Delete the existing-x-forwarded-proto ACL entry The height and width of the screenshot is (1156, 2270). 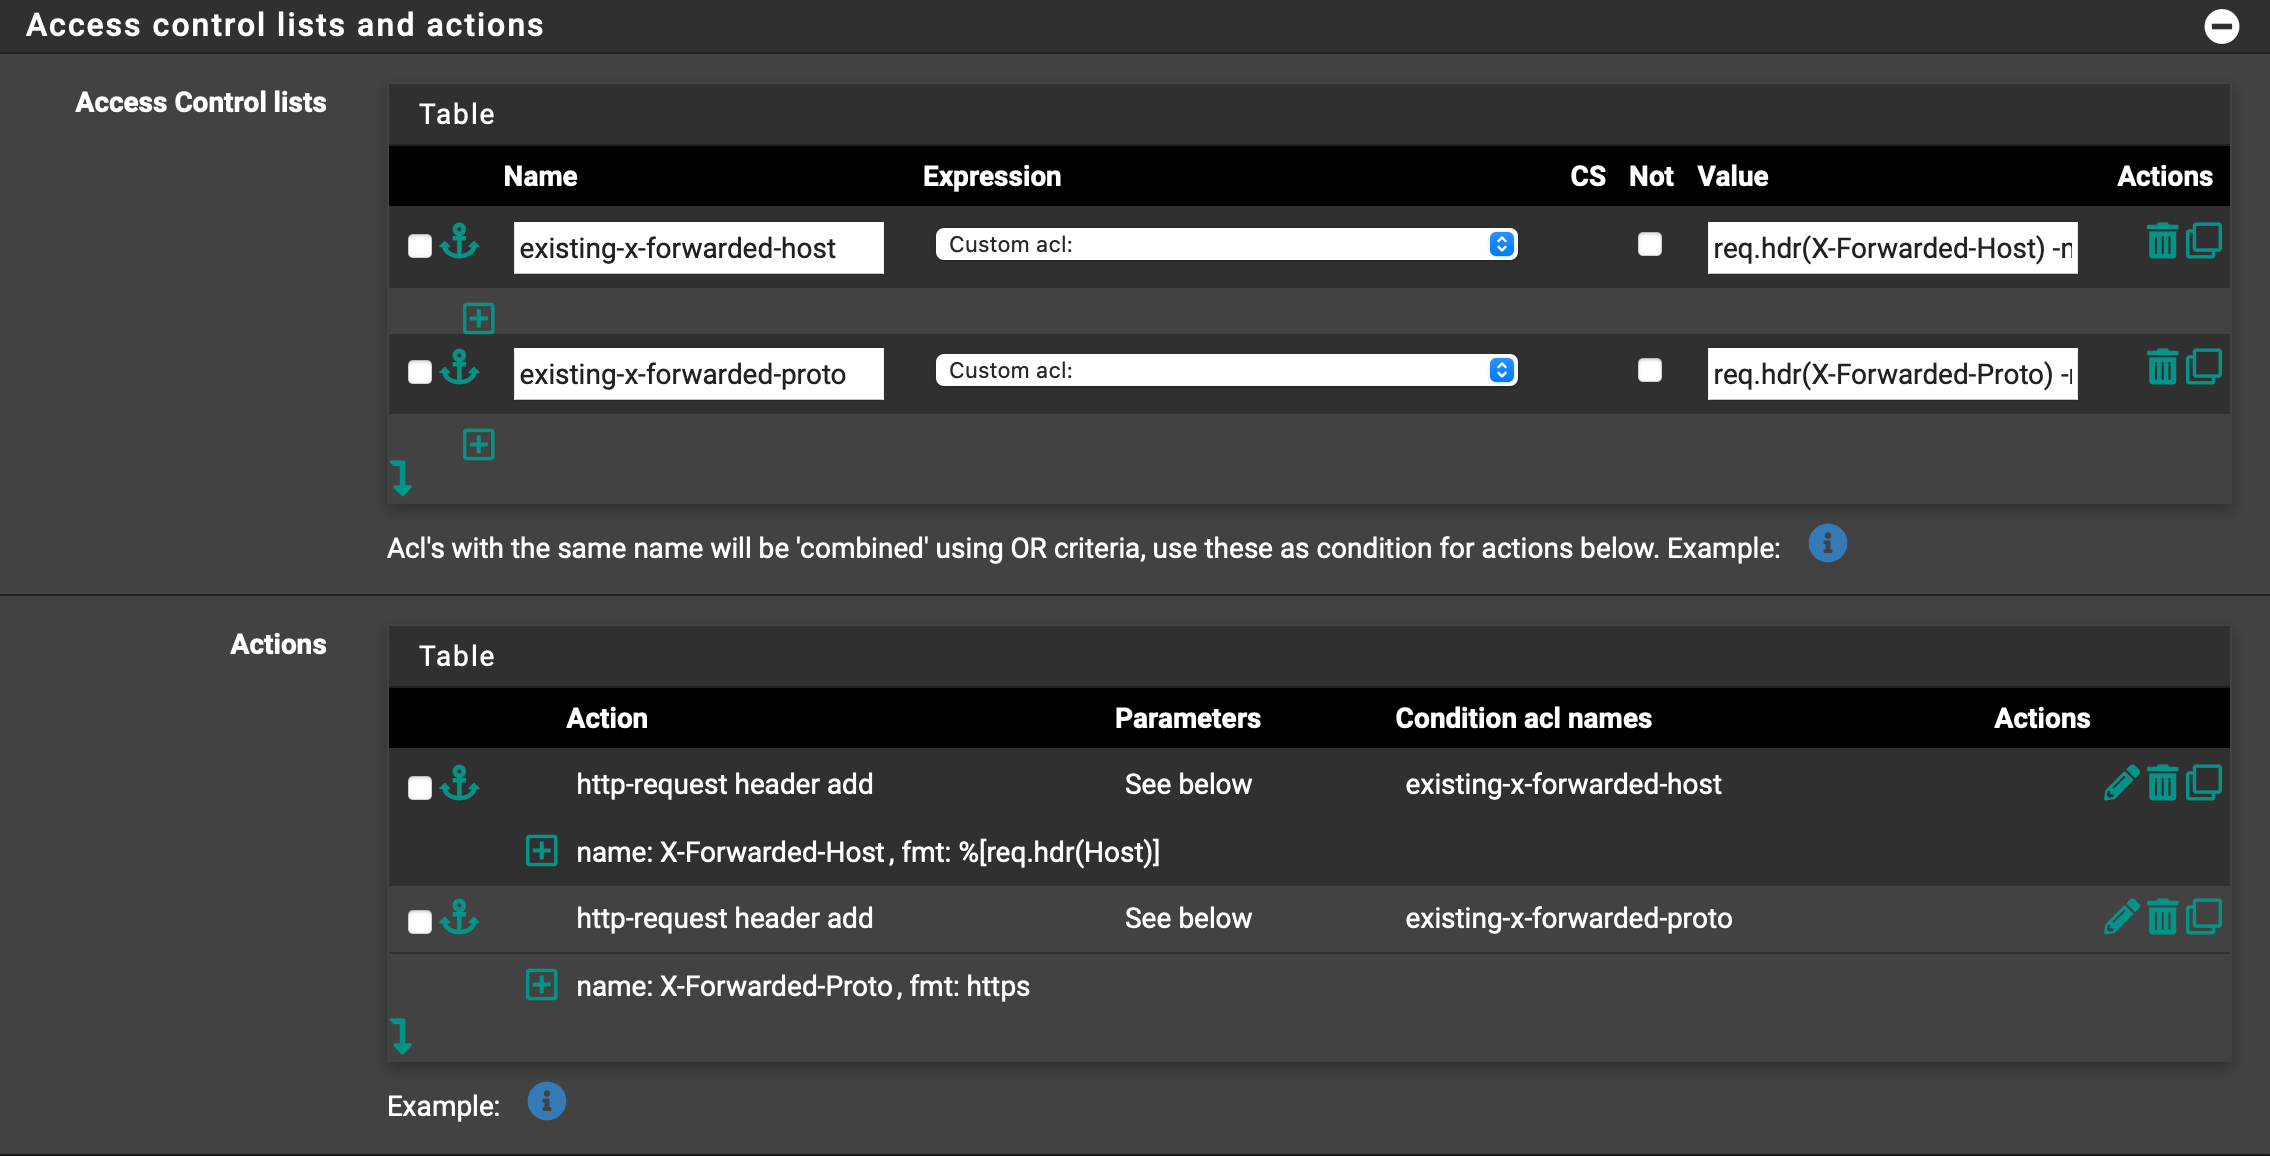pyautogui.click(x=2162, y=367)
